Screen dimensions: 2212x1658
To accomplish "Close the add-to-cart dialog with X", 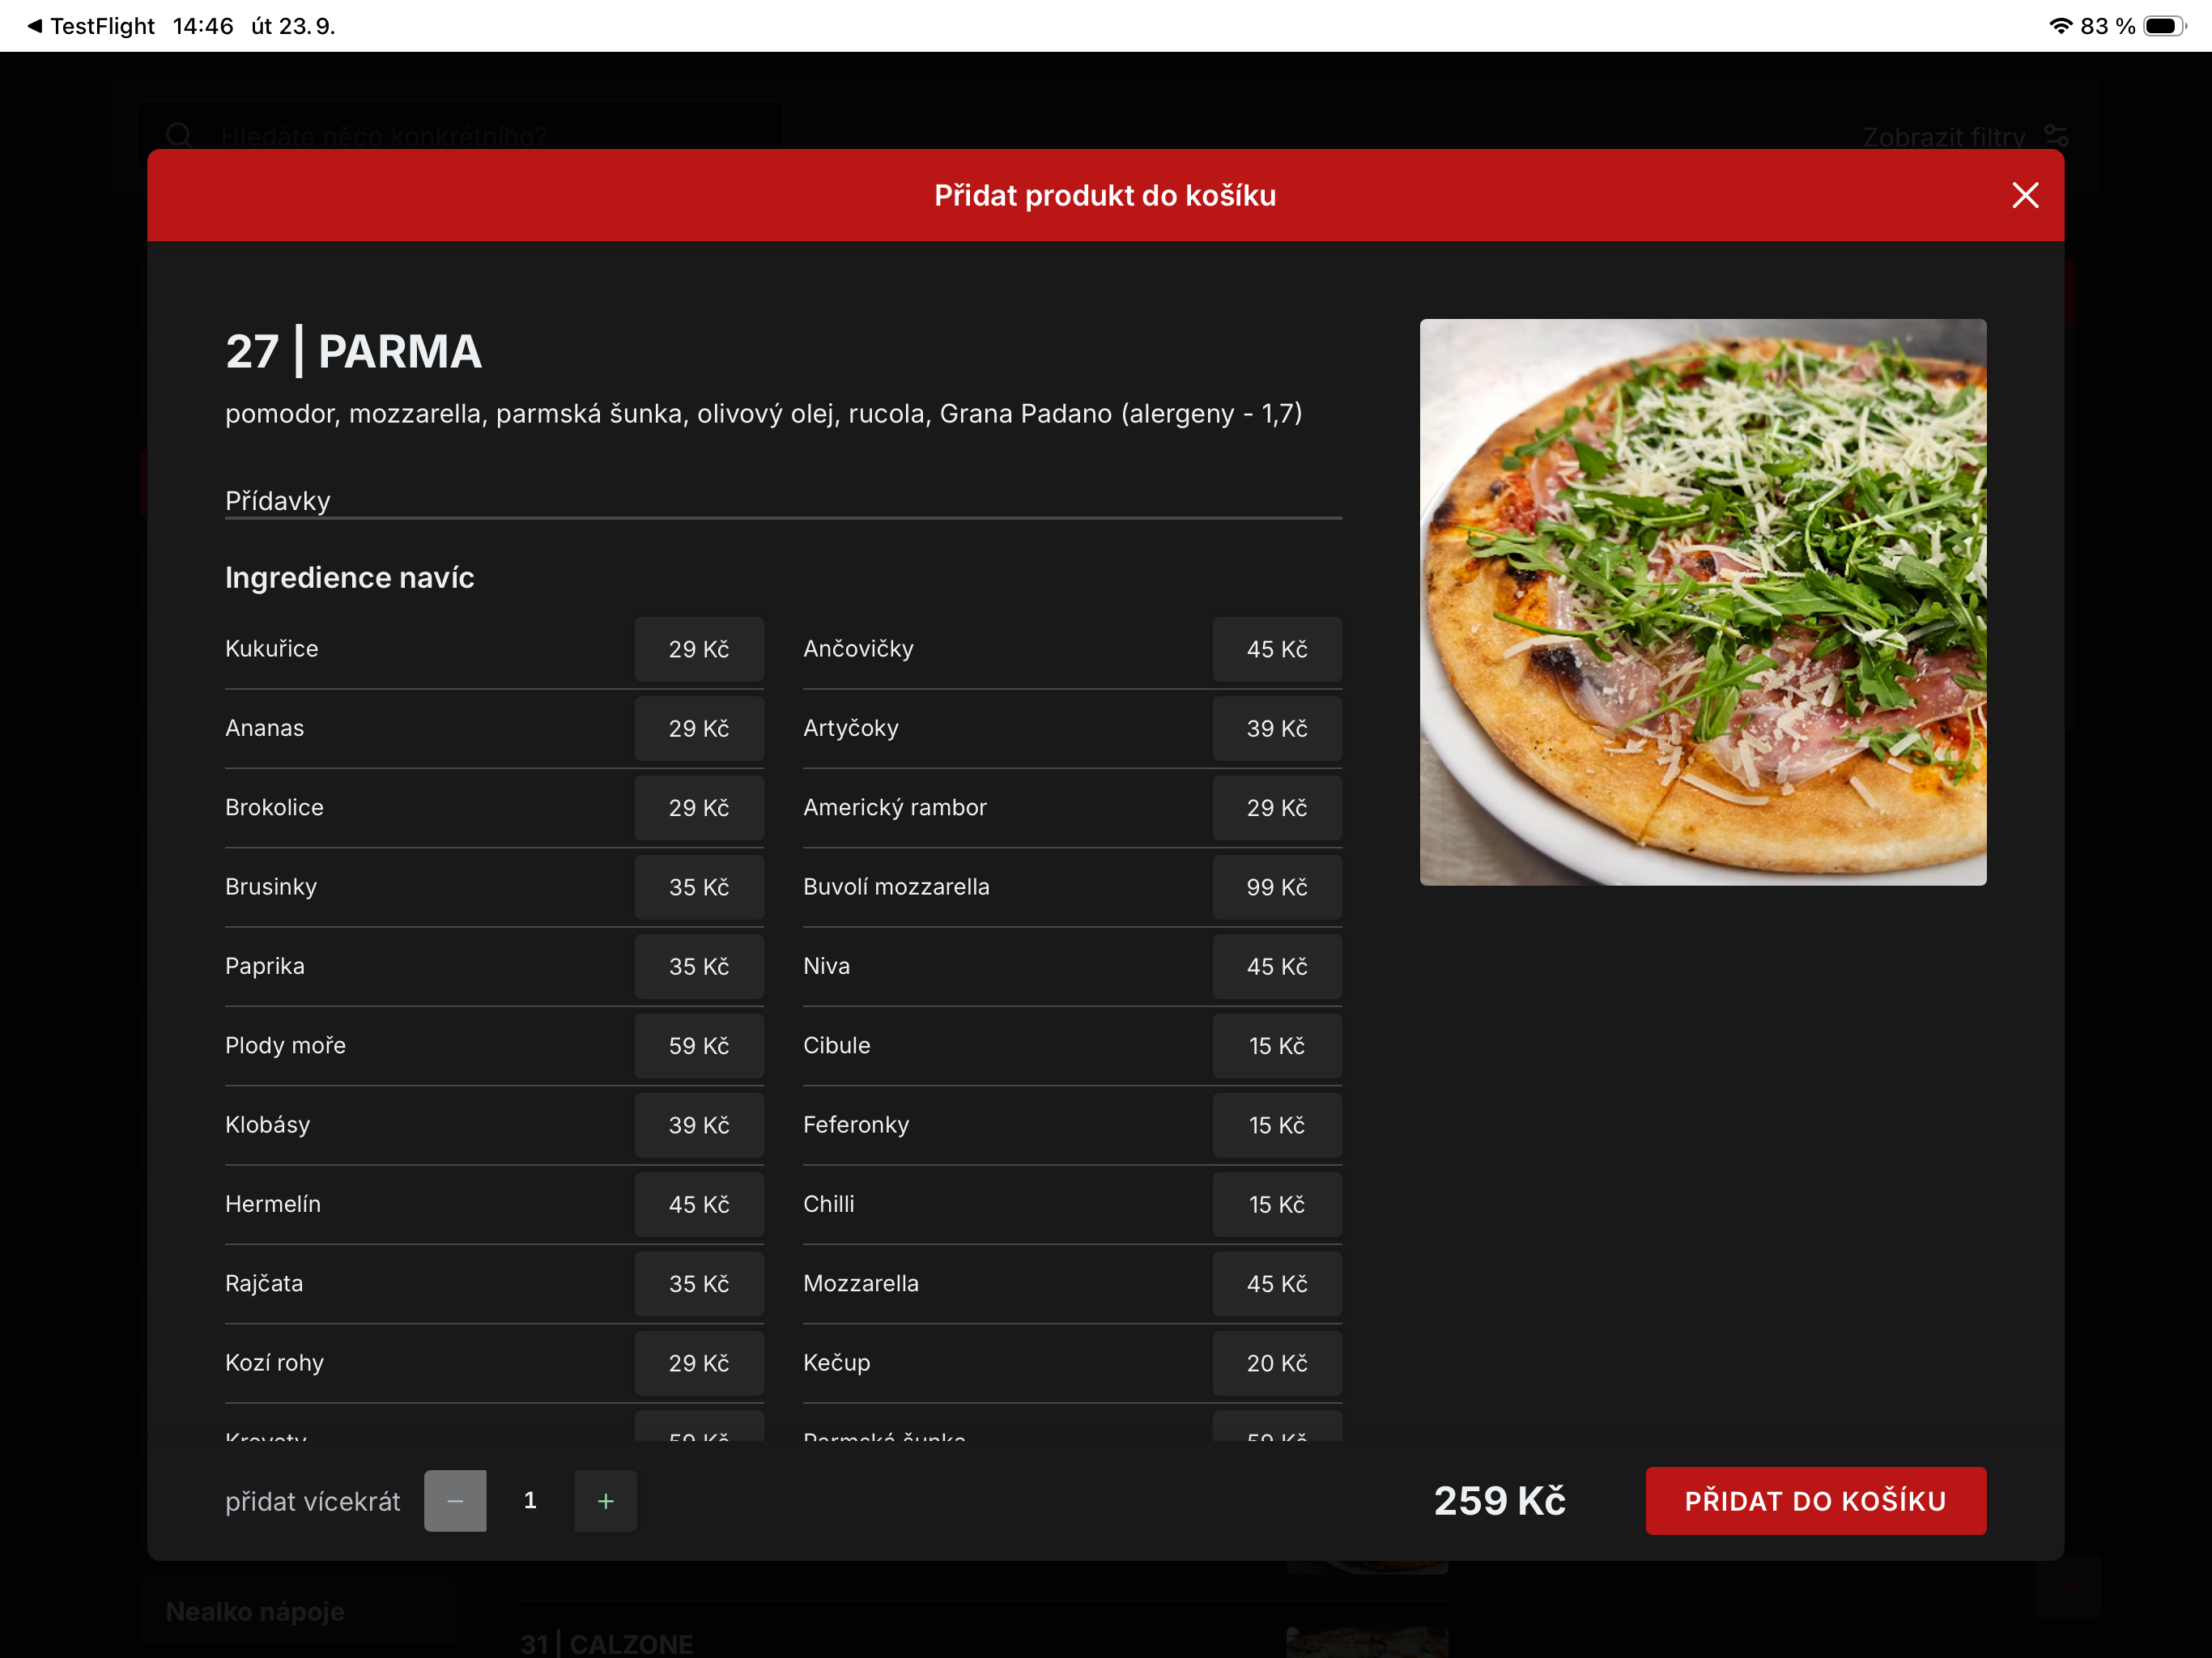I will pyautogui.click(x=2025, y=195).
